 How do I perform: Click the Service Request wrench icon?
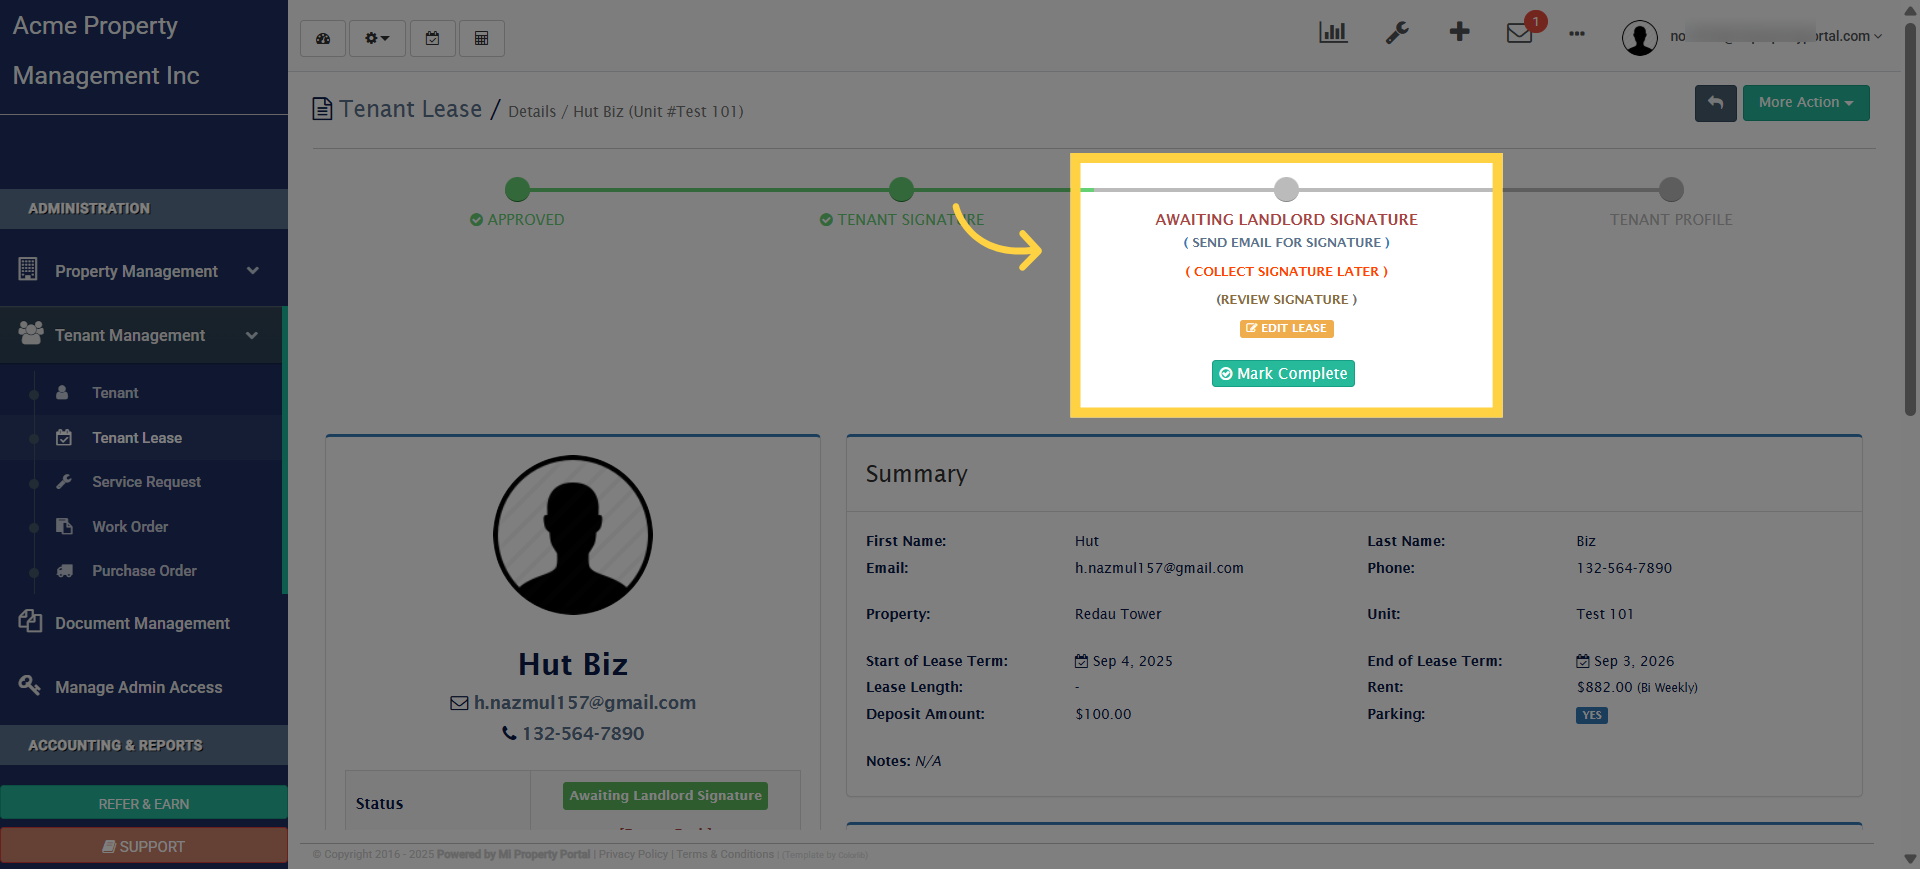(x=64, y=482)
